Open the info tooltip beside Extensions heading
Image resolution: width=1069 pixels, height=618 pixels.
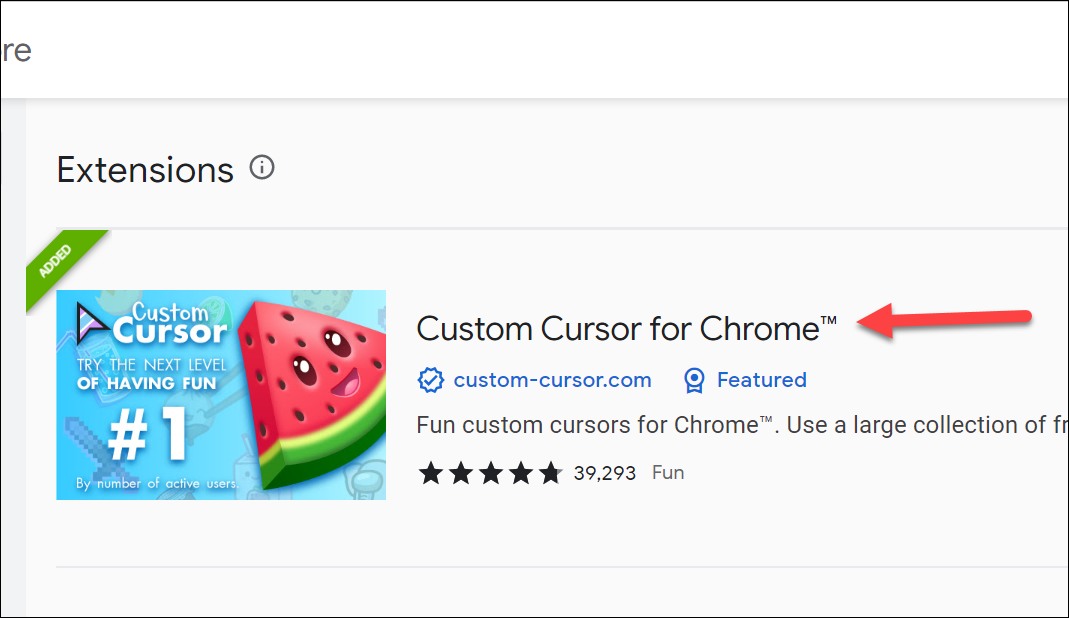[262, 167]
